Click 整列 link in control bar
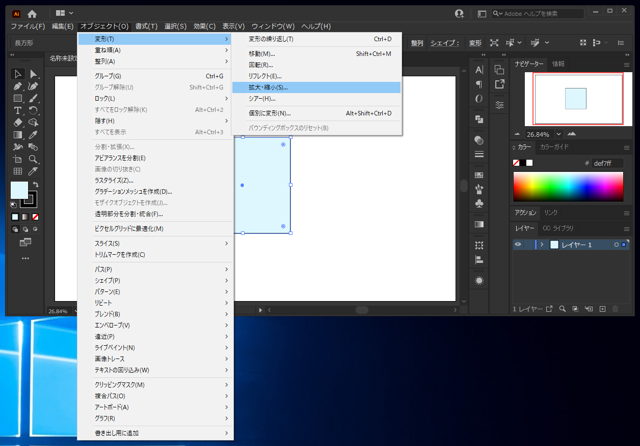This screenshot has width=640, height=446. click(417, 43)
